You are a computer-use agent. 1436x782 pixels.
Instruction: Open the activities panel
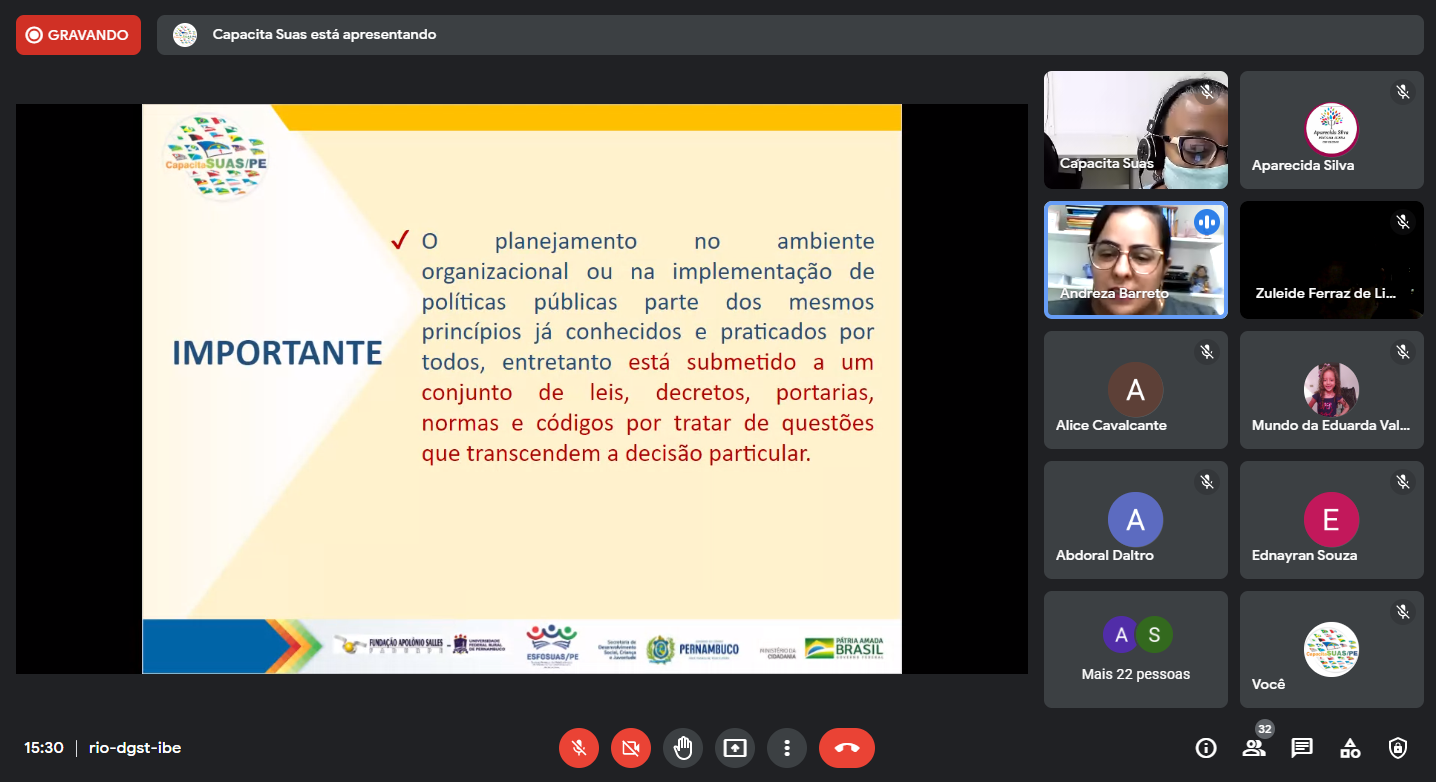1350,748
